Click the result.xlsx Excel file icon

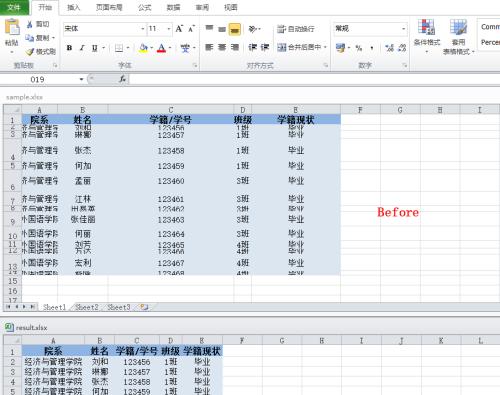coord(9,327)
